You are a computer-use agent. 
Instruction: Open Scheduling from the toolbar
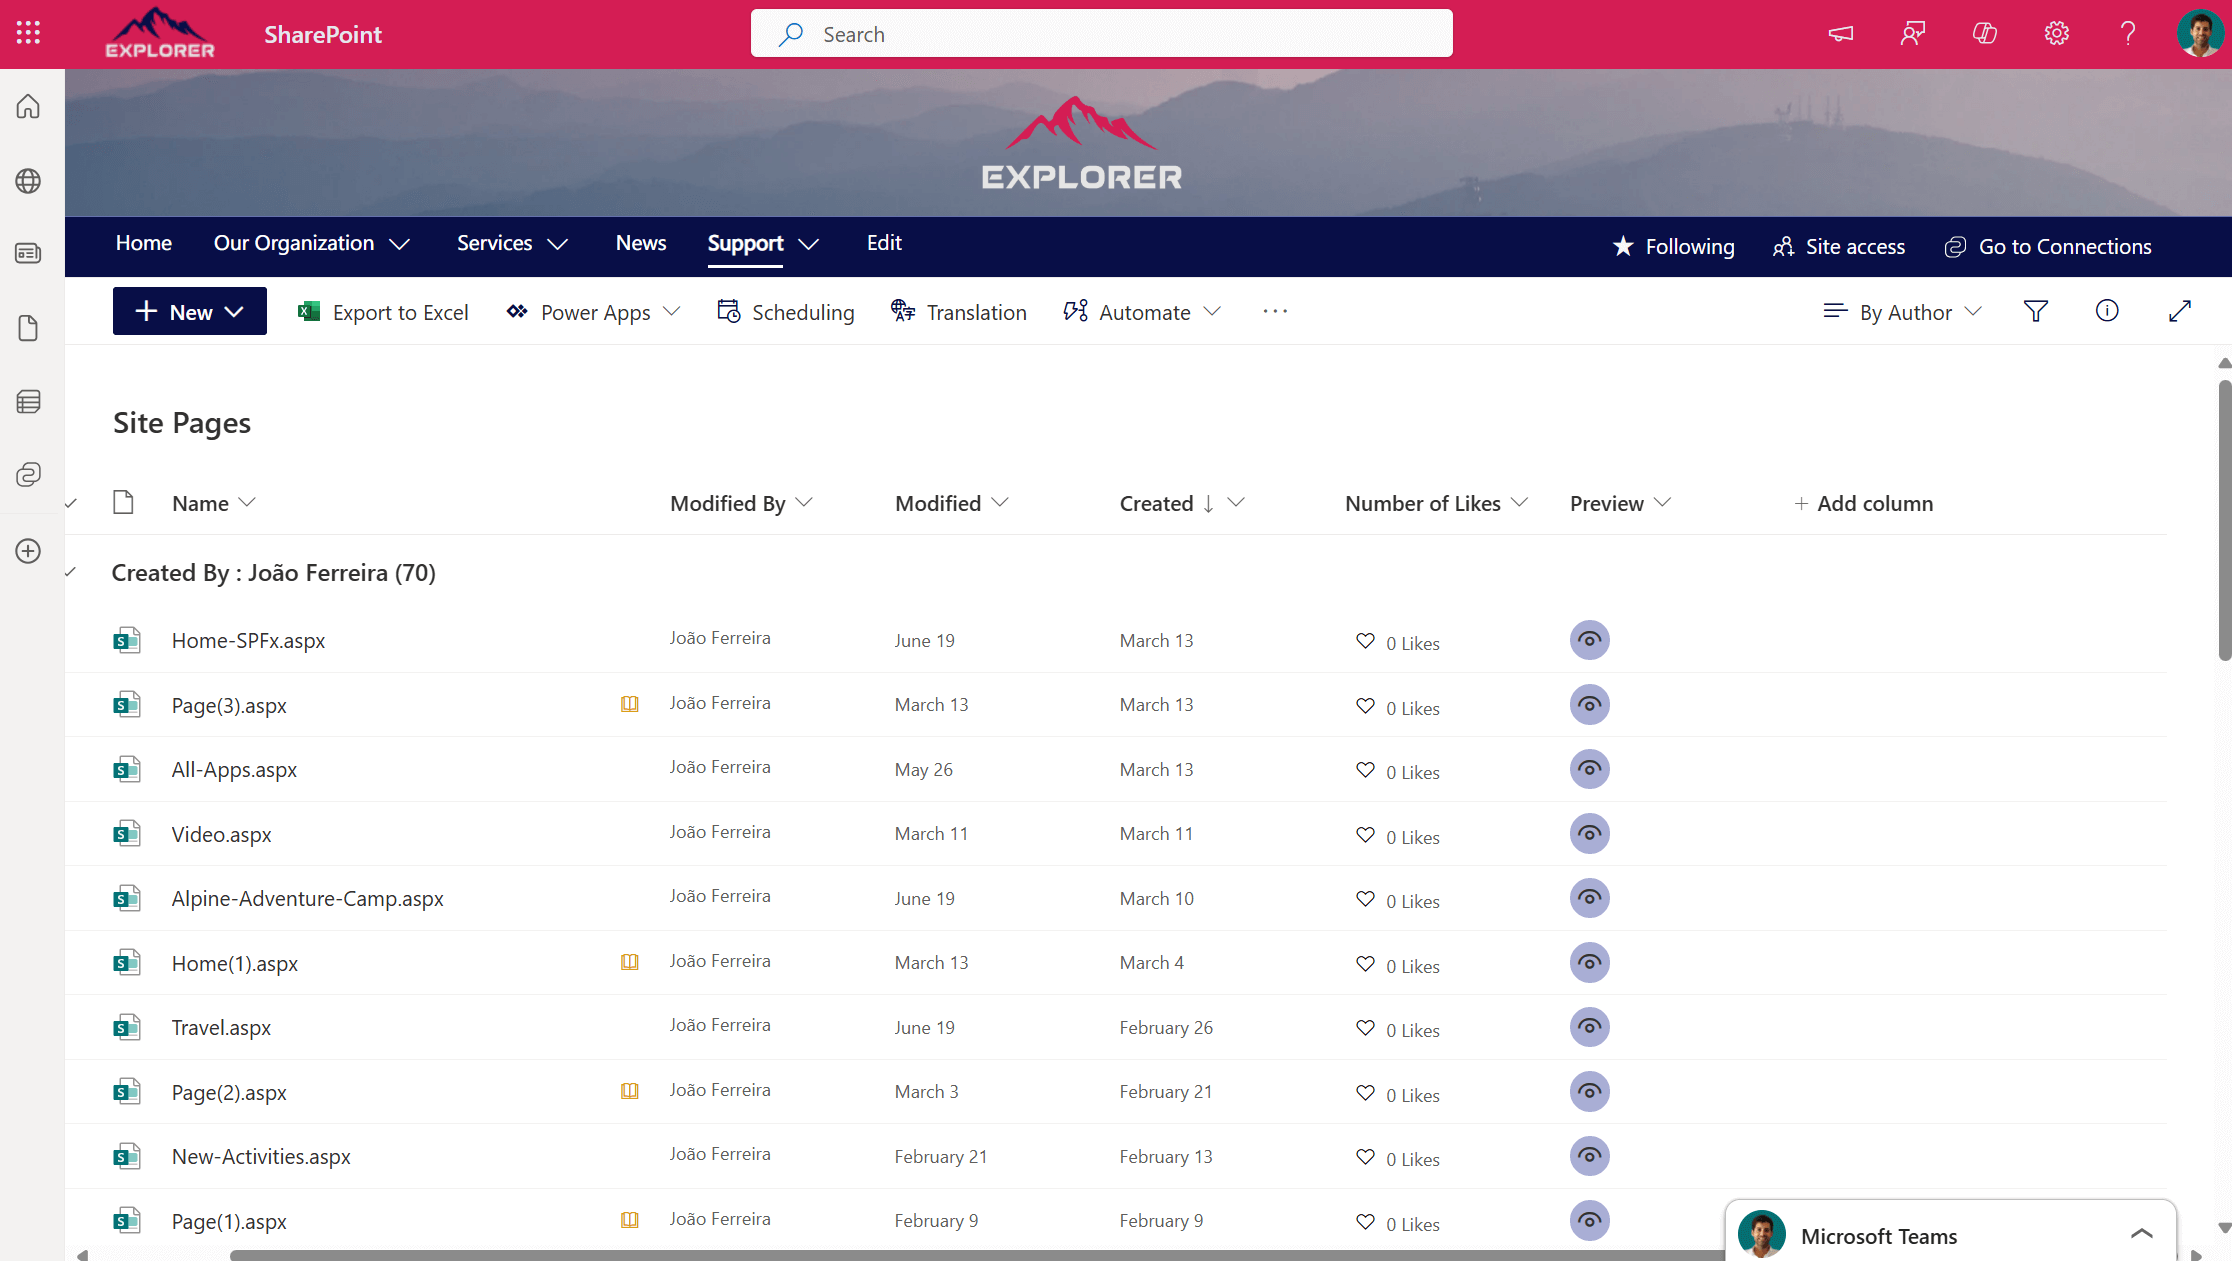[x=729, y=311]
